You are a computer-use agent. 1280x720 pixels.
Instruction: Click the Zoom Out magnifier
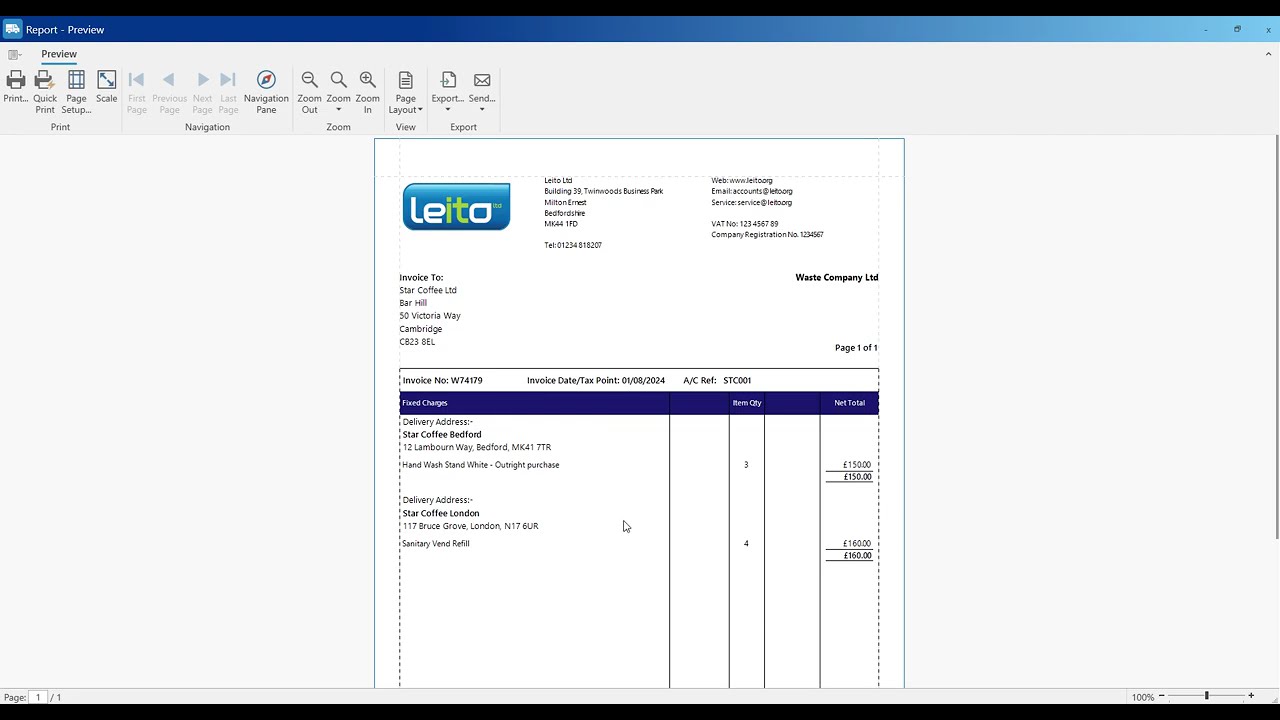click(x=310, y=92)
